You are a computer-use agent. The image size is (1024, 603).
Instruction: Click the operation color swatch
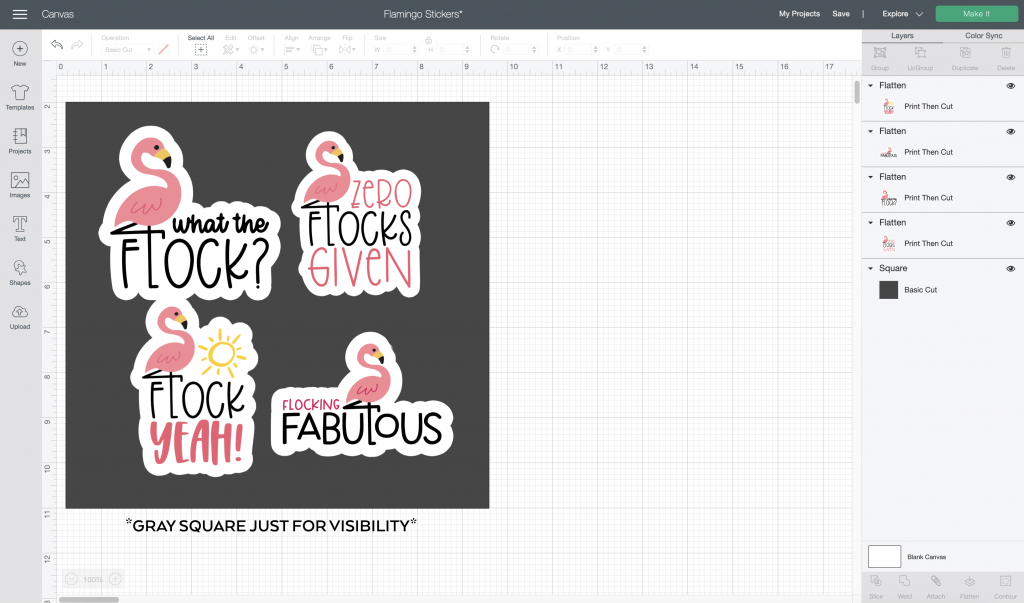pos(164,50)
